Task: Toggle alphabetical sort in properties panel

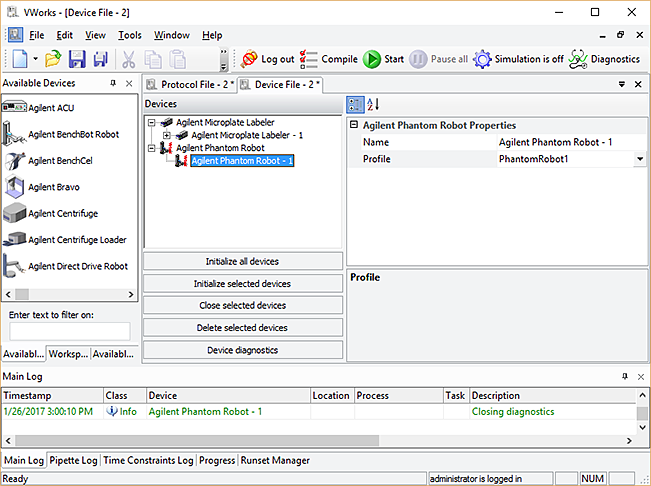Action: 373,104
